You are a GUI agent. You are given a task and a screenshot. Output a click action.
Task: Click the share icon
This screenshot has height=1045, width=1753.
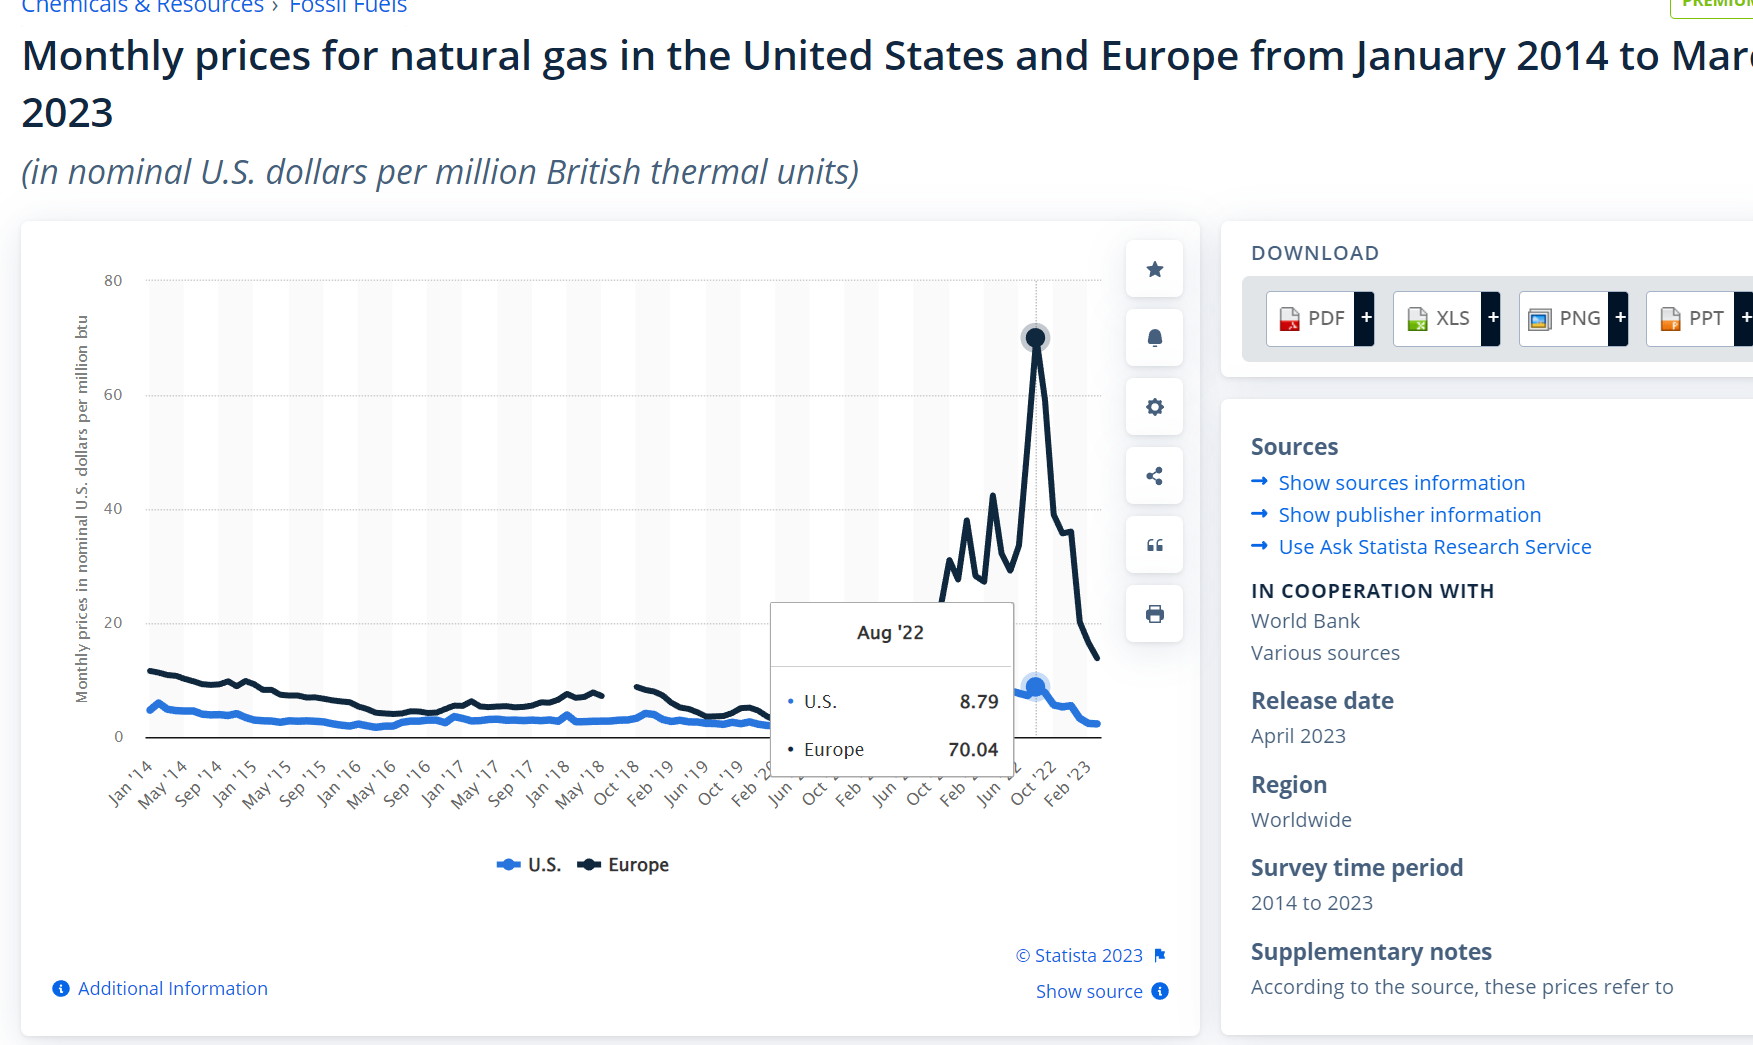[x=1154, y=476]
